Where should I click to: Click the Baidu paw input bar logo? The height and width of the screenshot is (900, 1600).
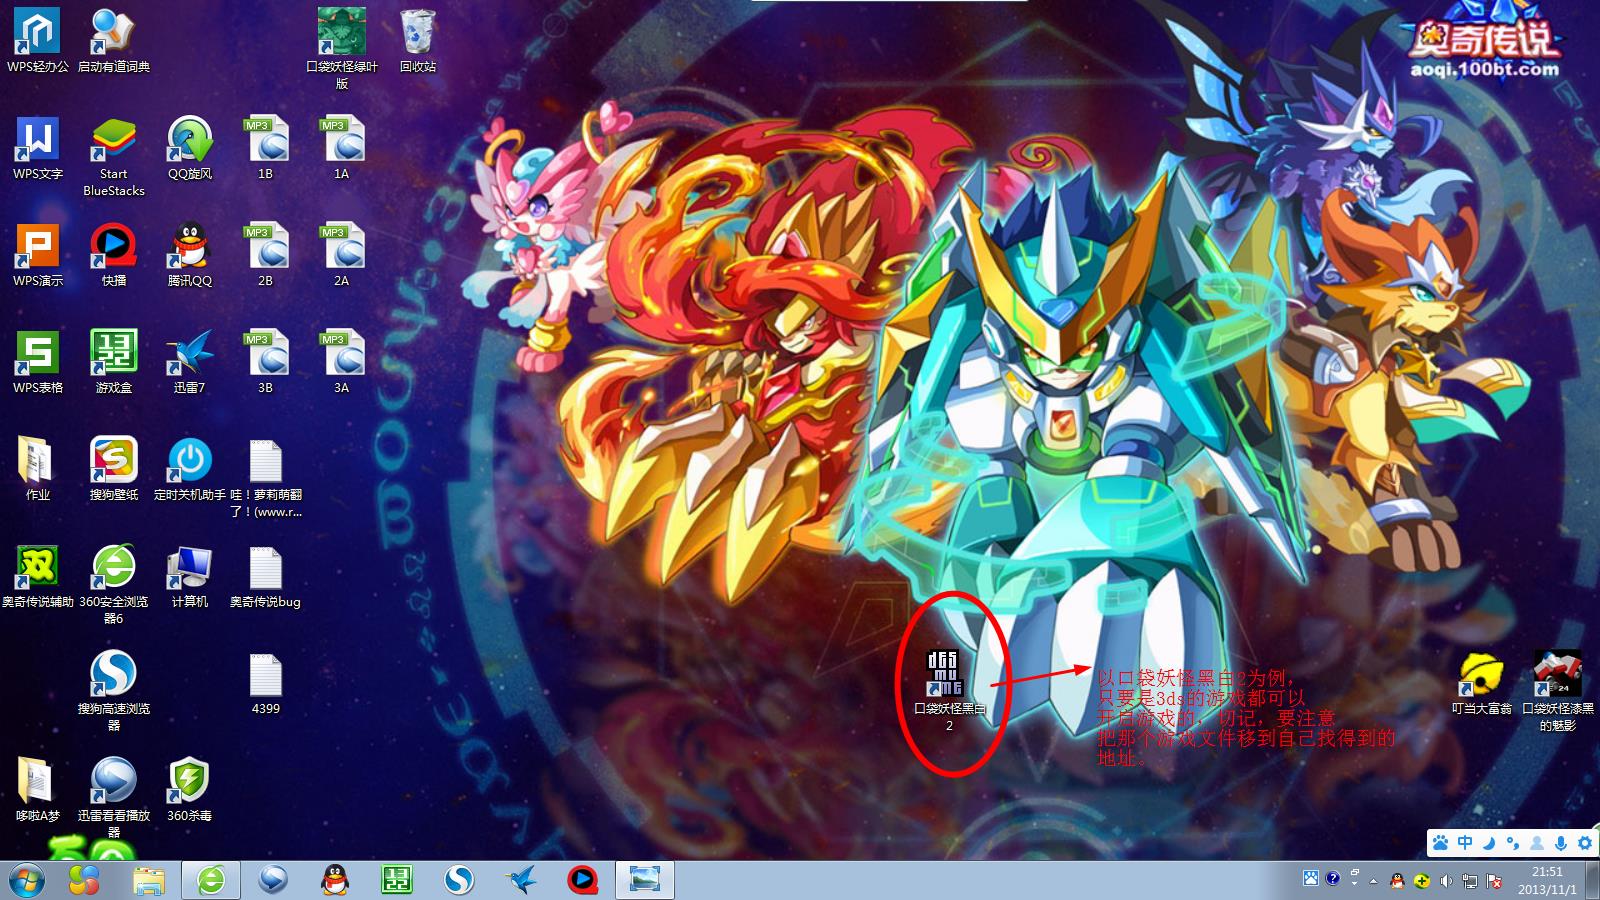[1440, 843]
